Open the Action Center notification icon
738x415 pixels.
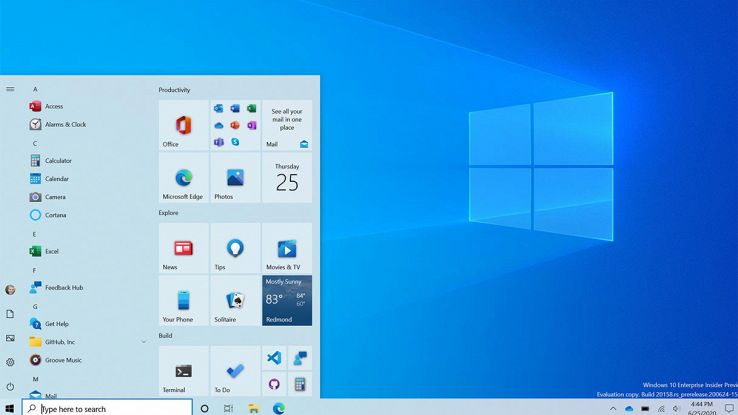point(729,408)
